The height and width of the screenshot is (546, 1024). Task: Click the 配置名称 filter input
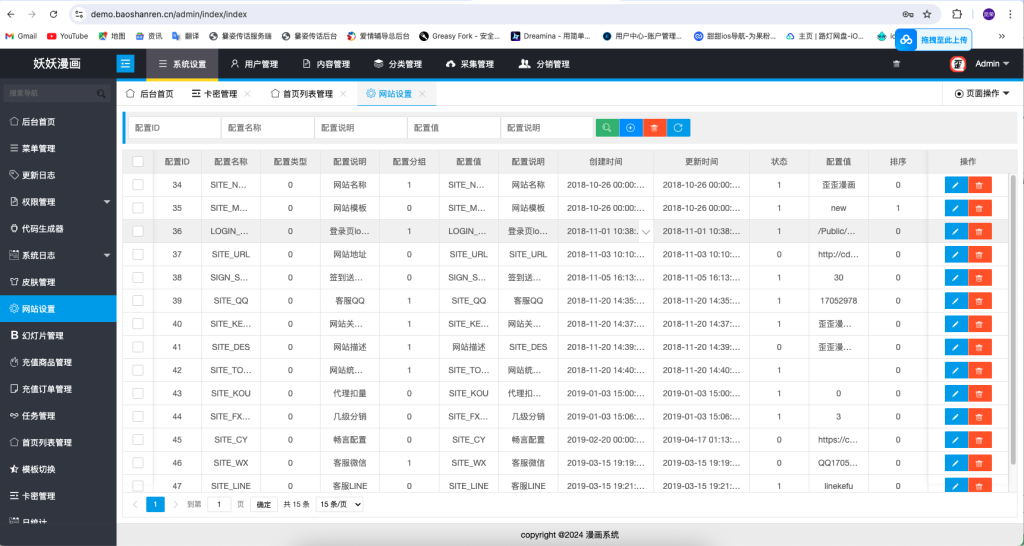click(268, 128)
